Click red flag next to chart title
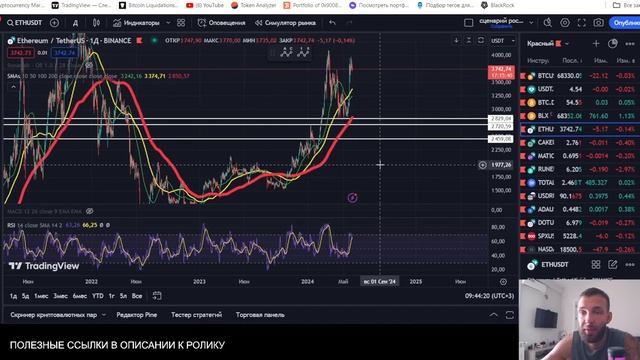 [x=140, y=40]
